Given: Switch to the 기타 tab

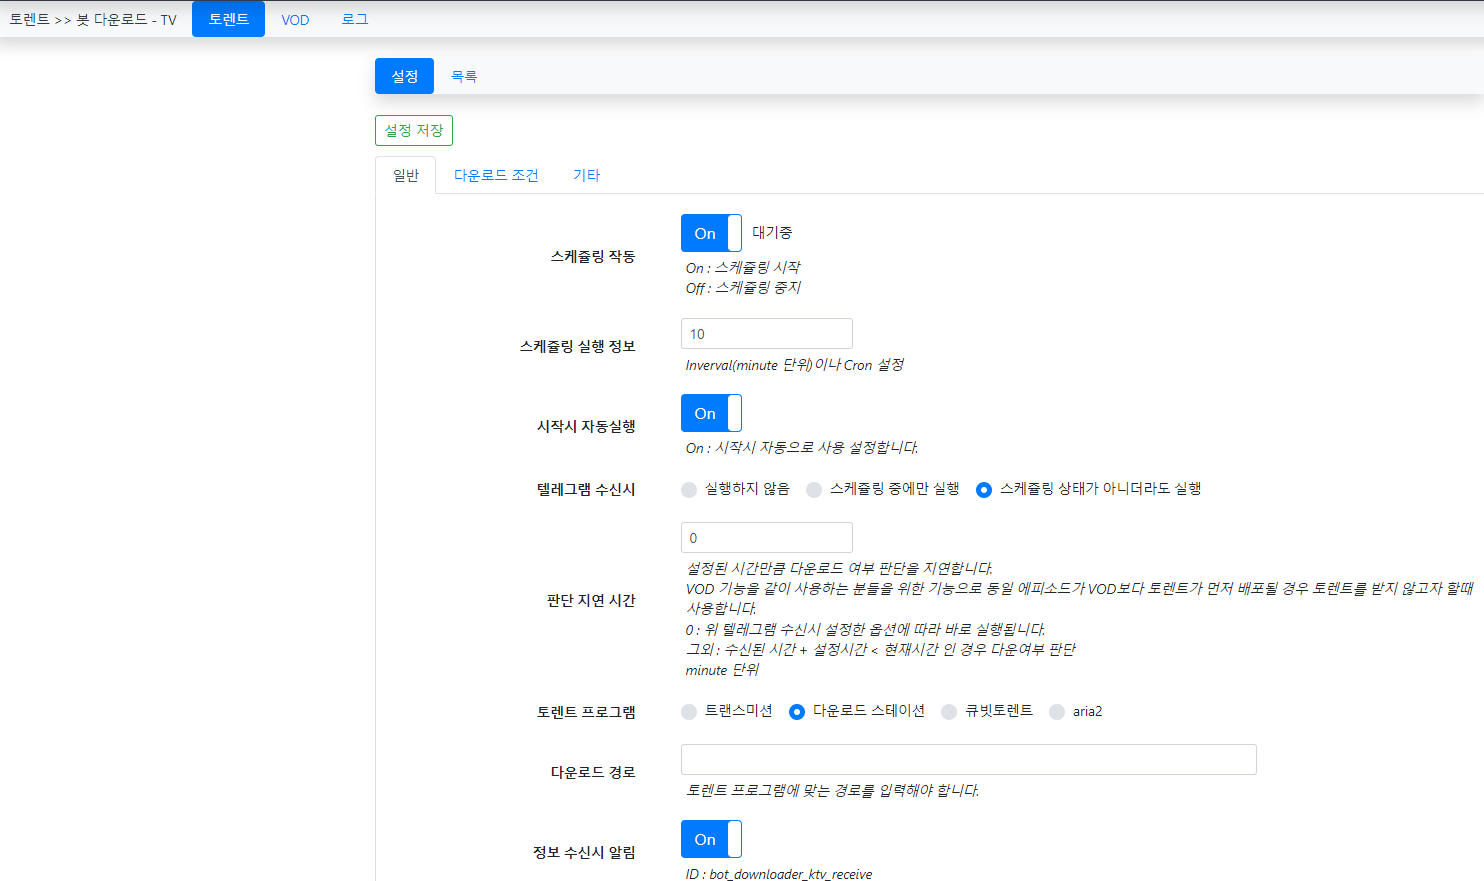Looking at the screenshot, I should tap(586, 175).
